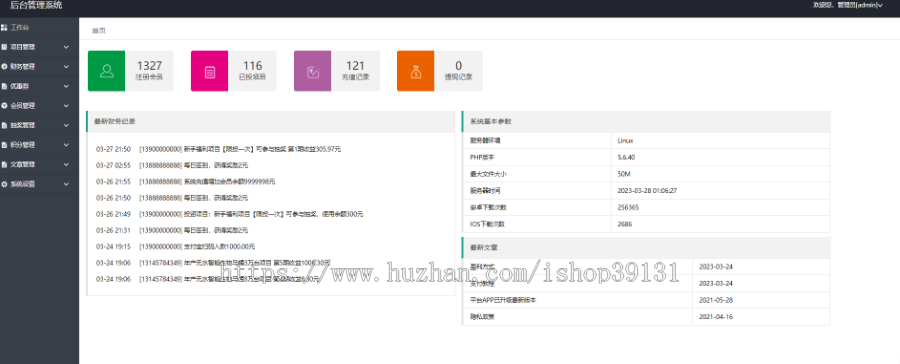Select 文章管理 menu label

coord(22,164)
